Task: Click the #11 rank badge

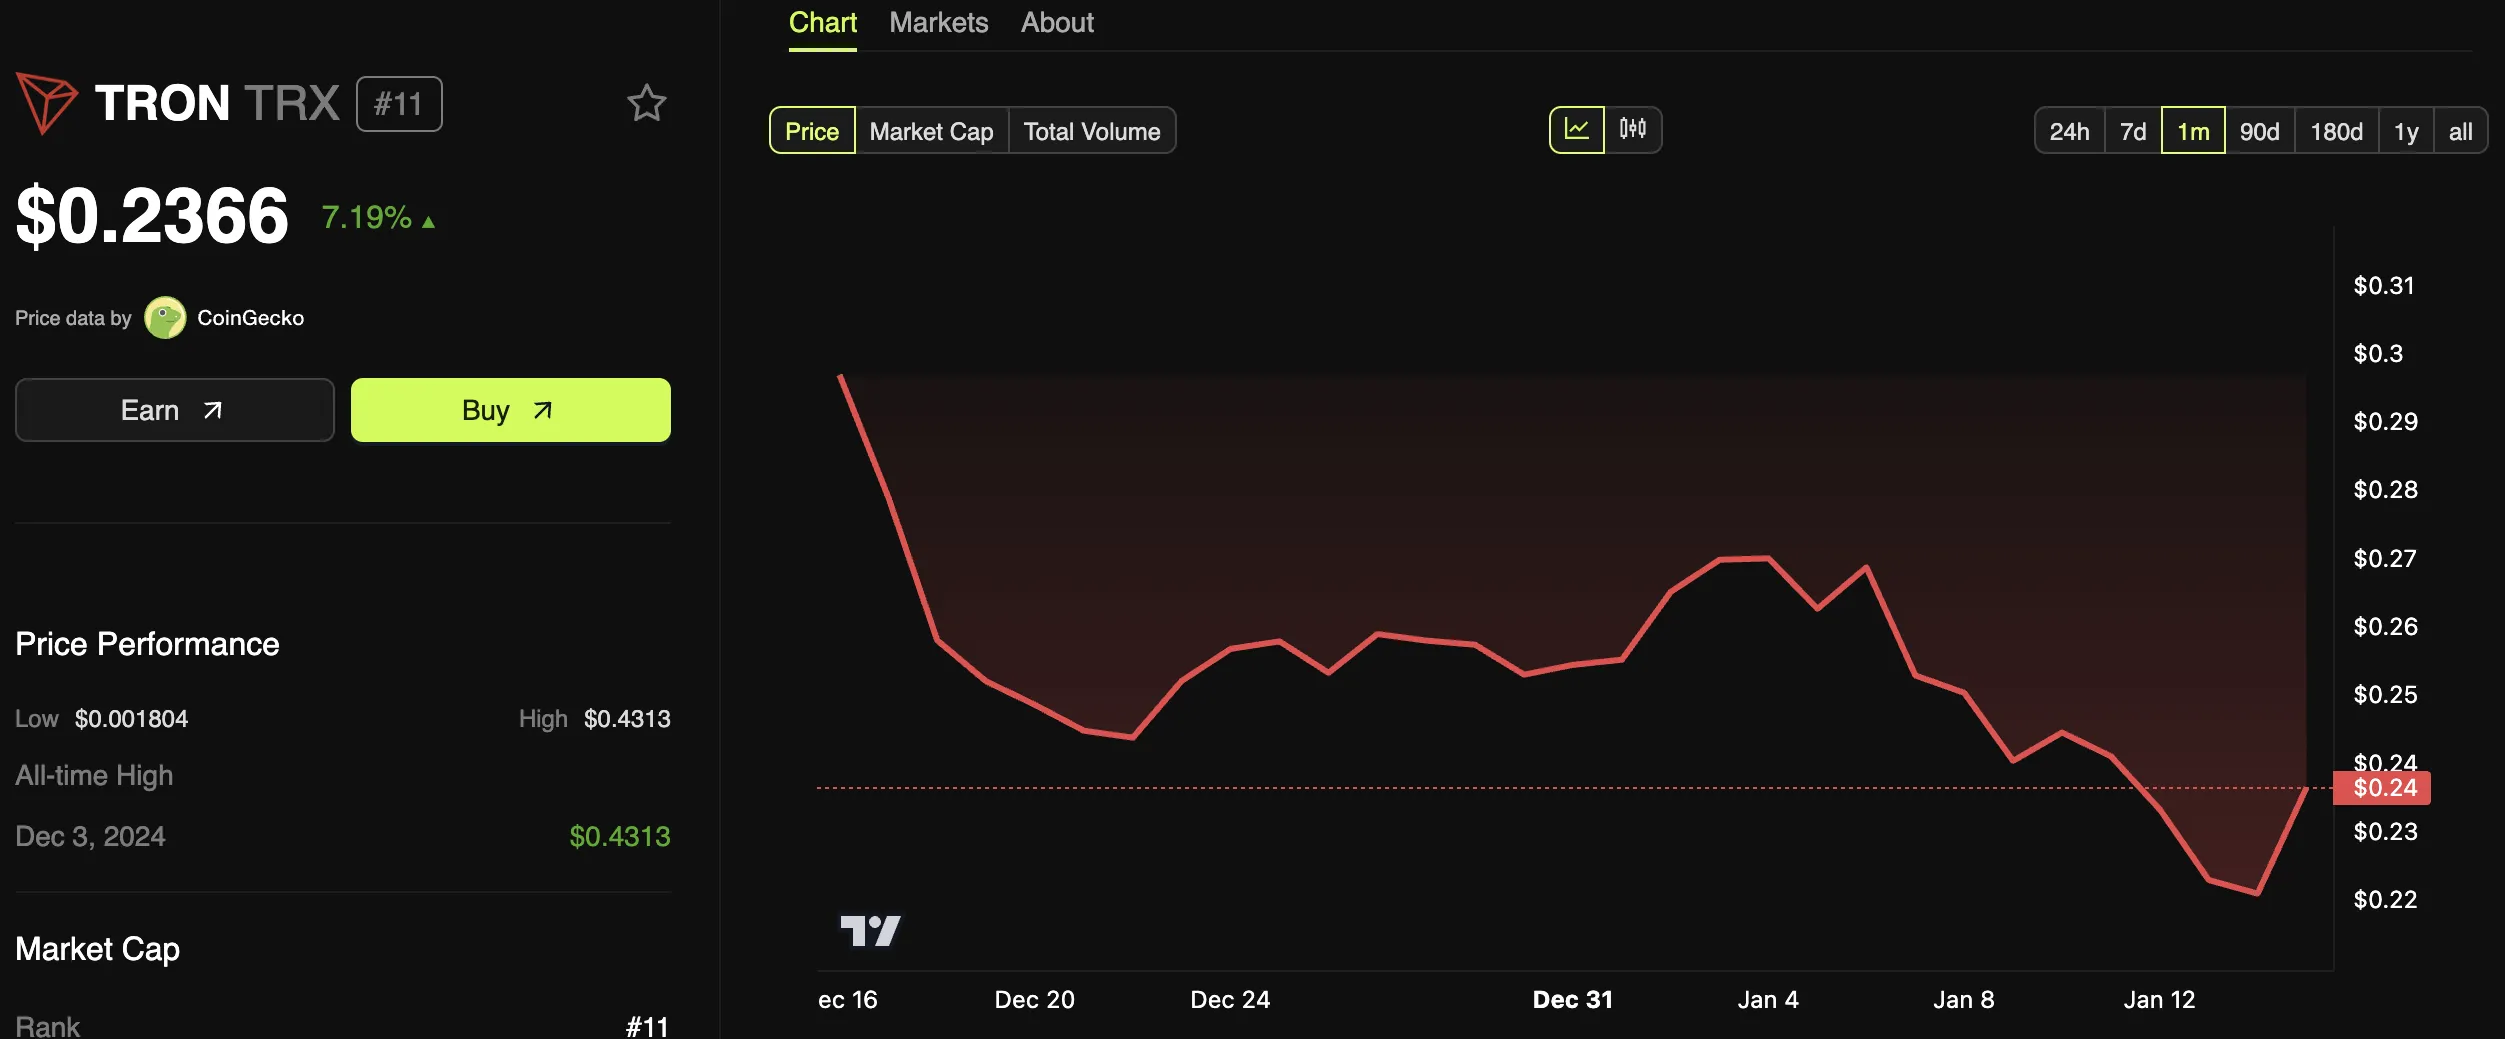Action: tap(399, 104)
